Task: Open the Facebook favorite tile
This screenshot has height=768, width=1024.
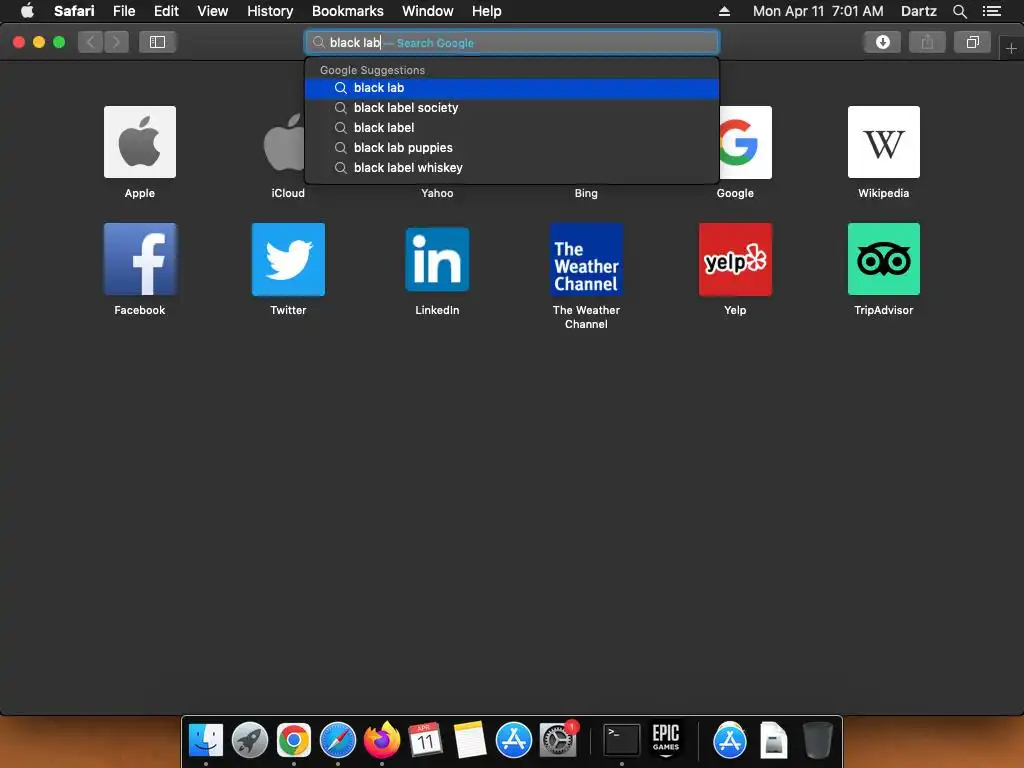Action: click(140, 259)
